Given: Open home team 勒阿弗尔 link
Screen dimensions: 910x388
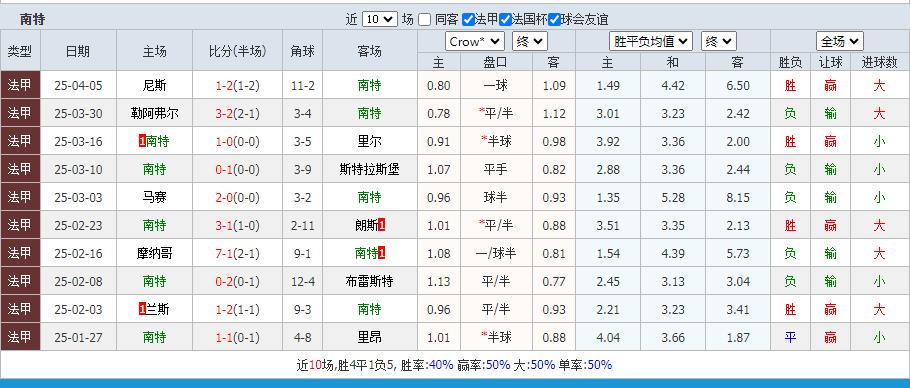Looking at the screenshot, I should point(154,114).
